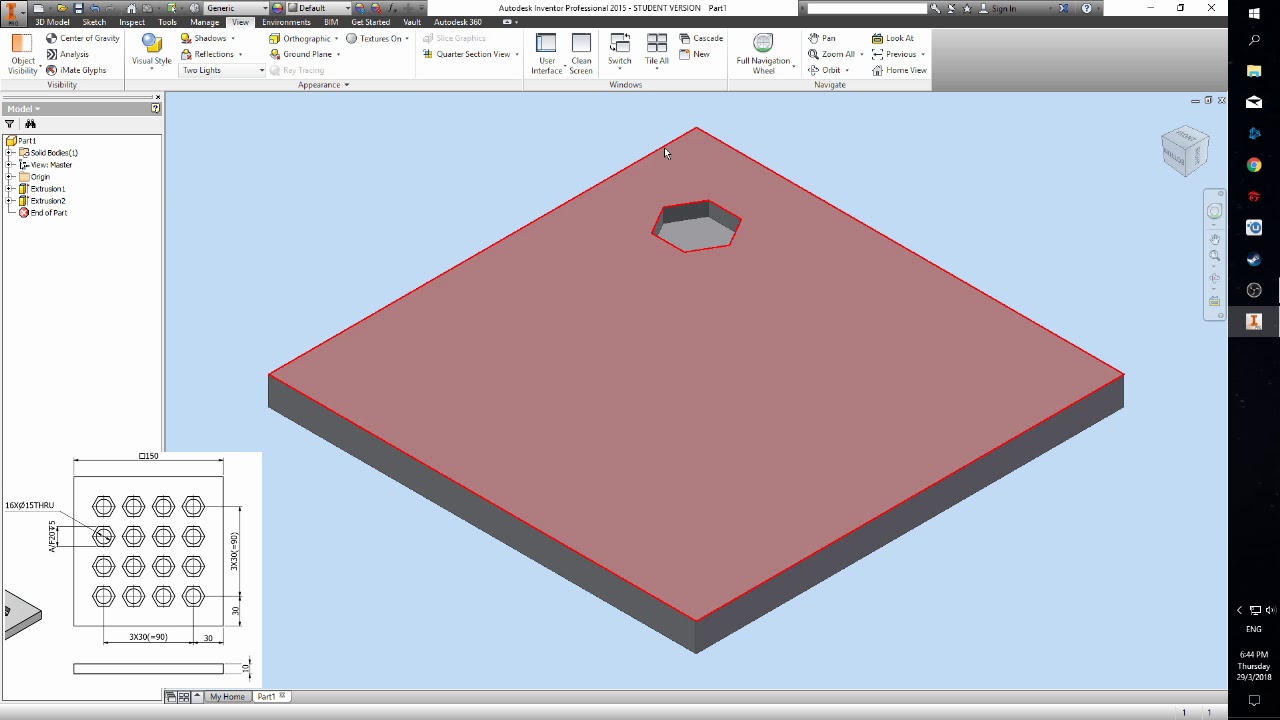Screen dimensions: 1280x720
Task: Open the Textures On dropdown
Action: coord(378,38)
